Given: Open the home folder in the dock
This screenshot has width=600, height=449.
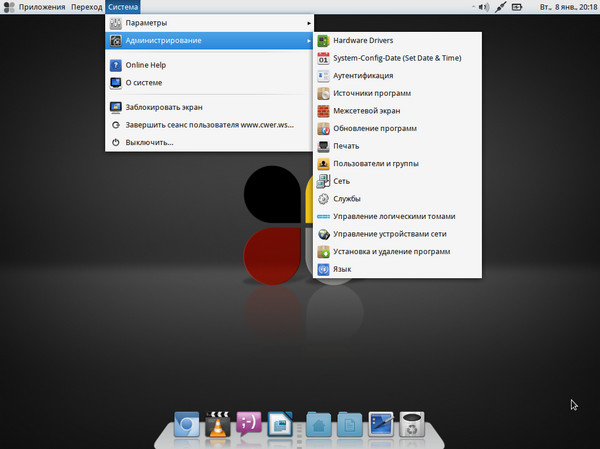Looking at the screenshot, I should coord(319,425).
